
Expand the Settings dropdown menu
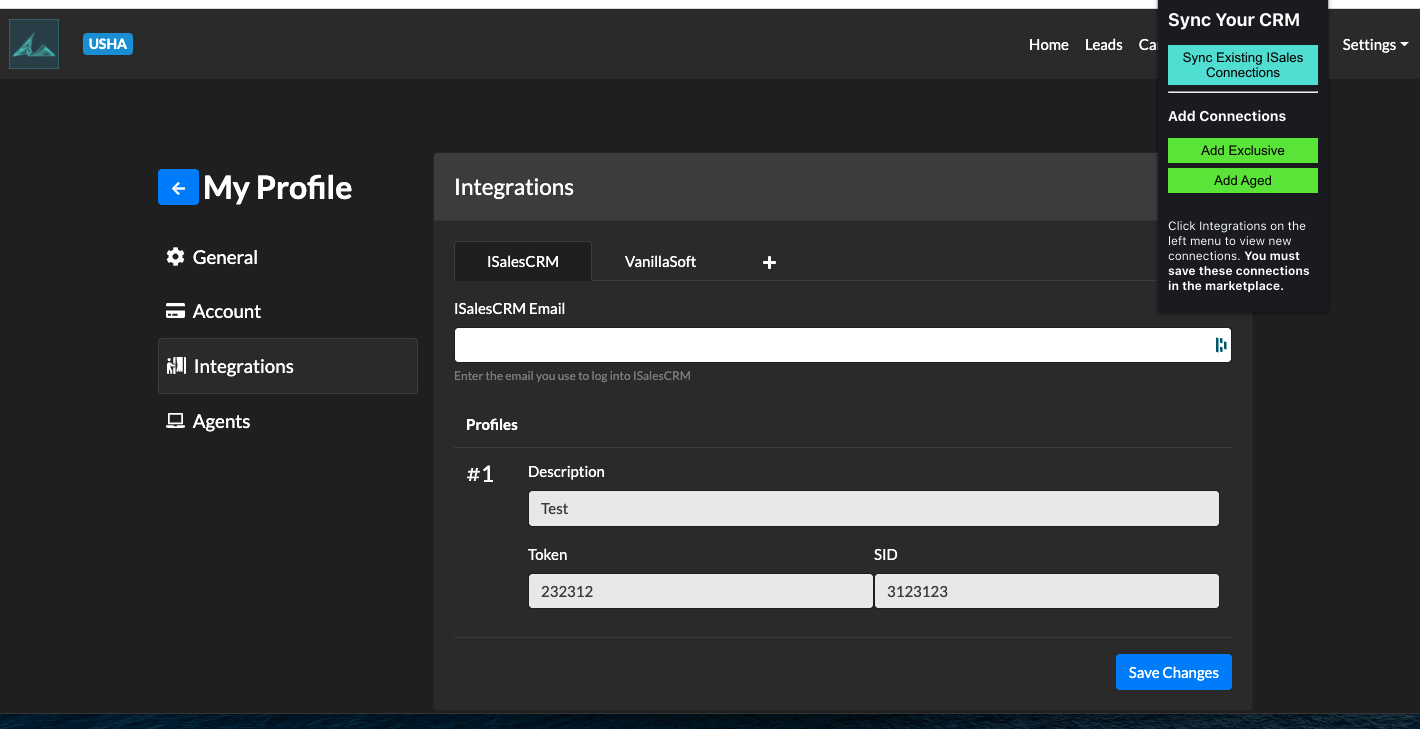coord(1376,45)
